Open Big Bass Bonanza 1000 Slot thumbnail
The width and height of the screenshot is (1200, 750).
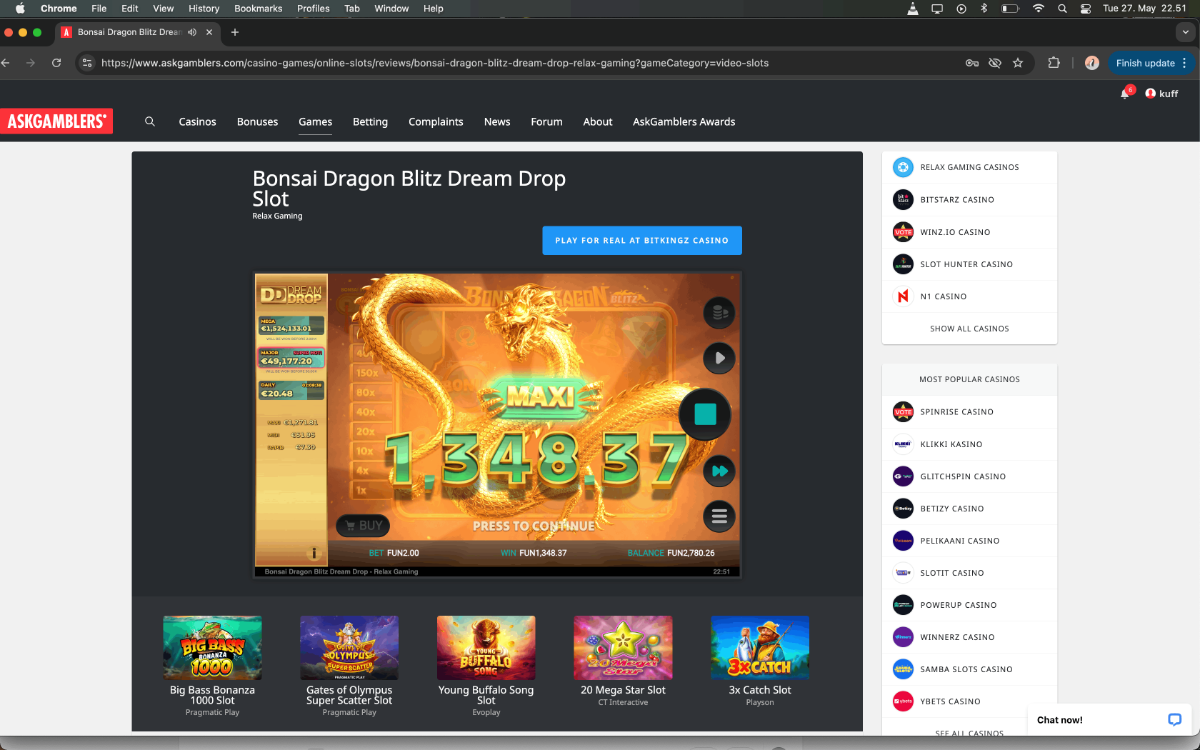click(212, 648)
